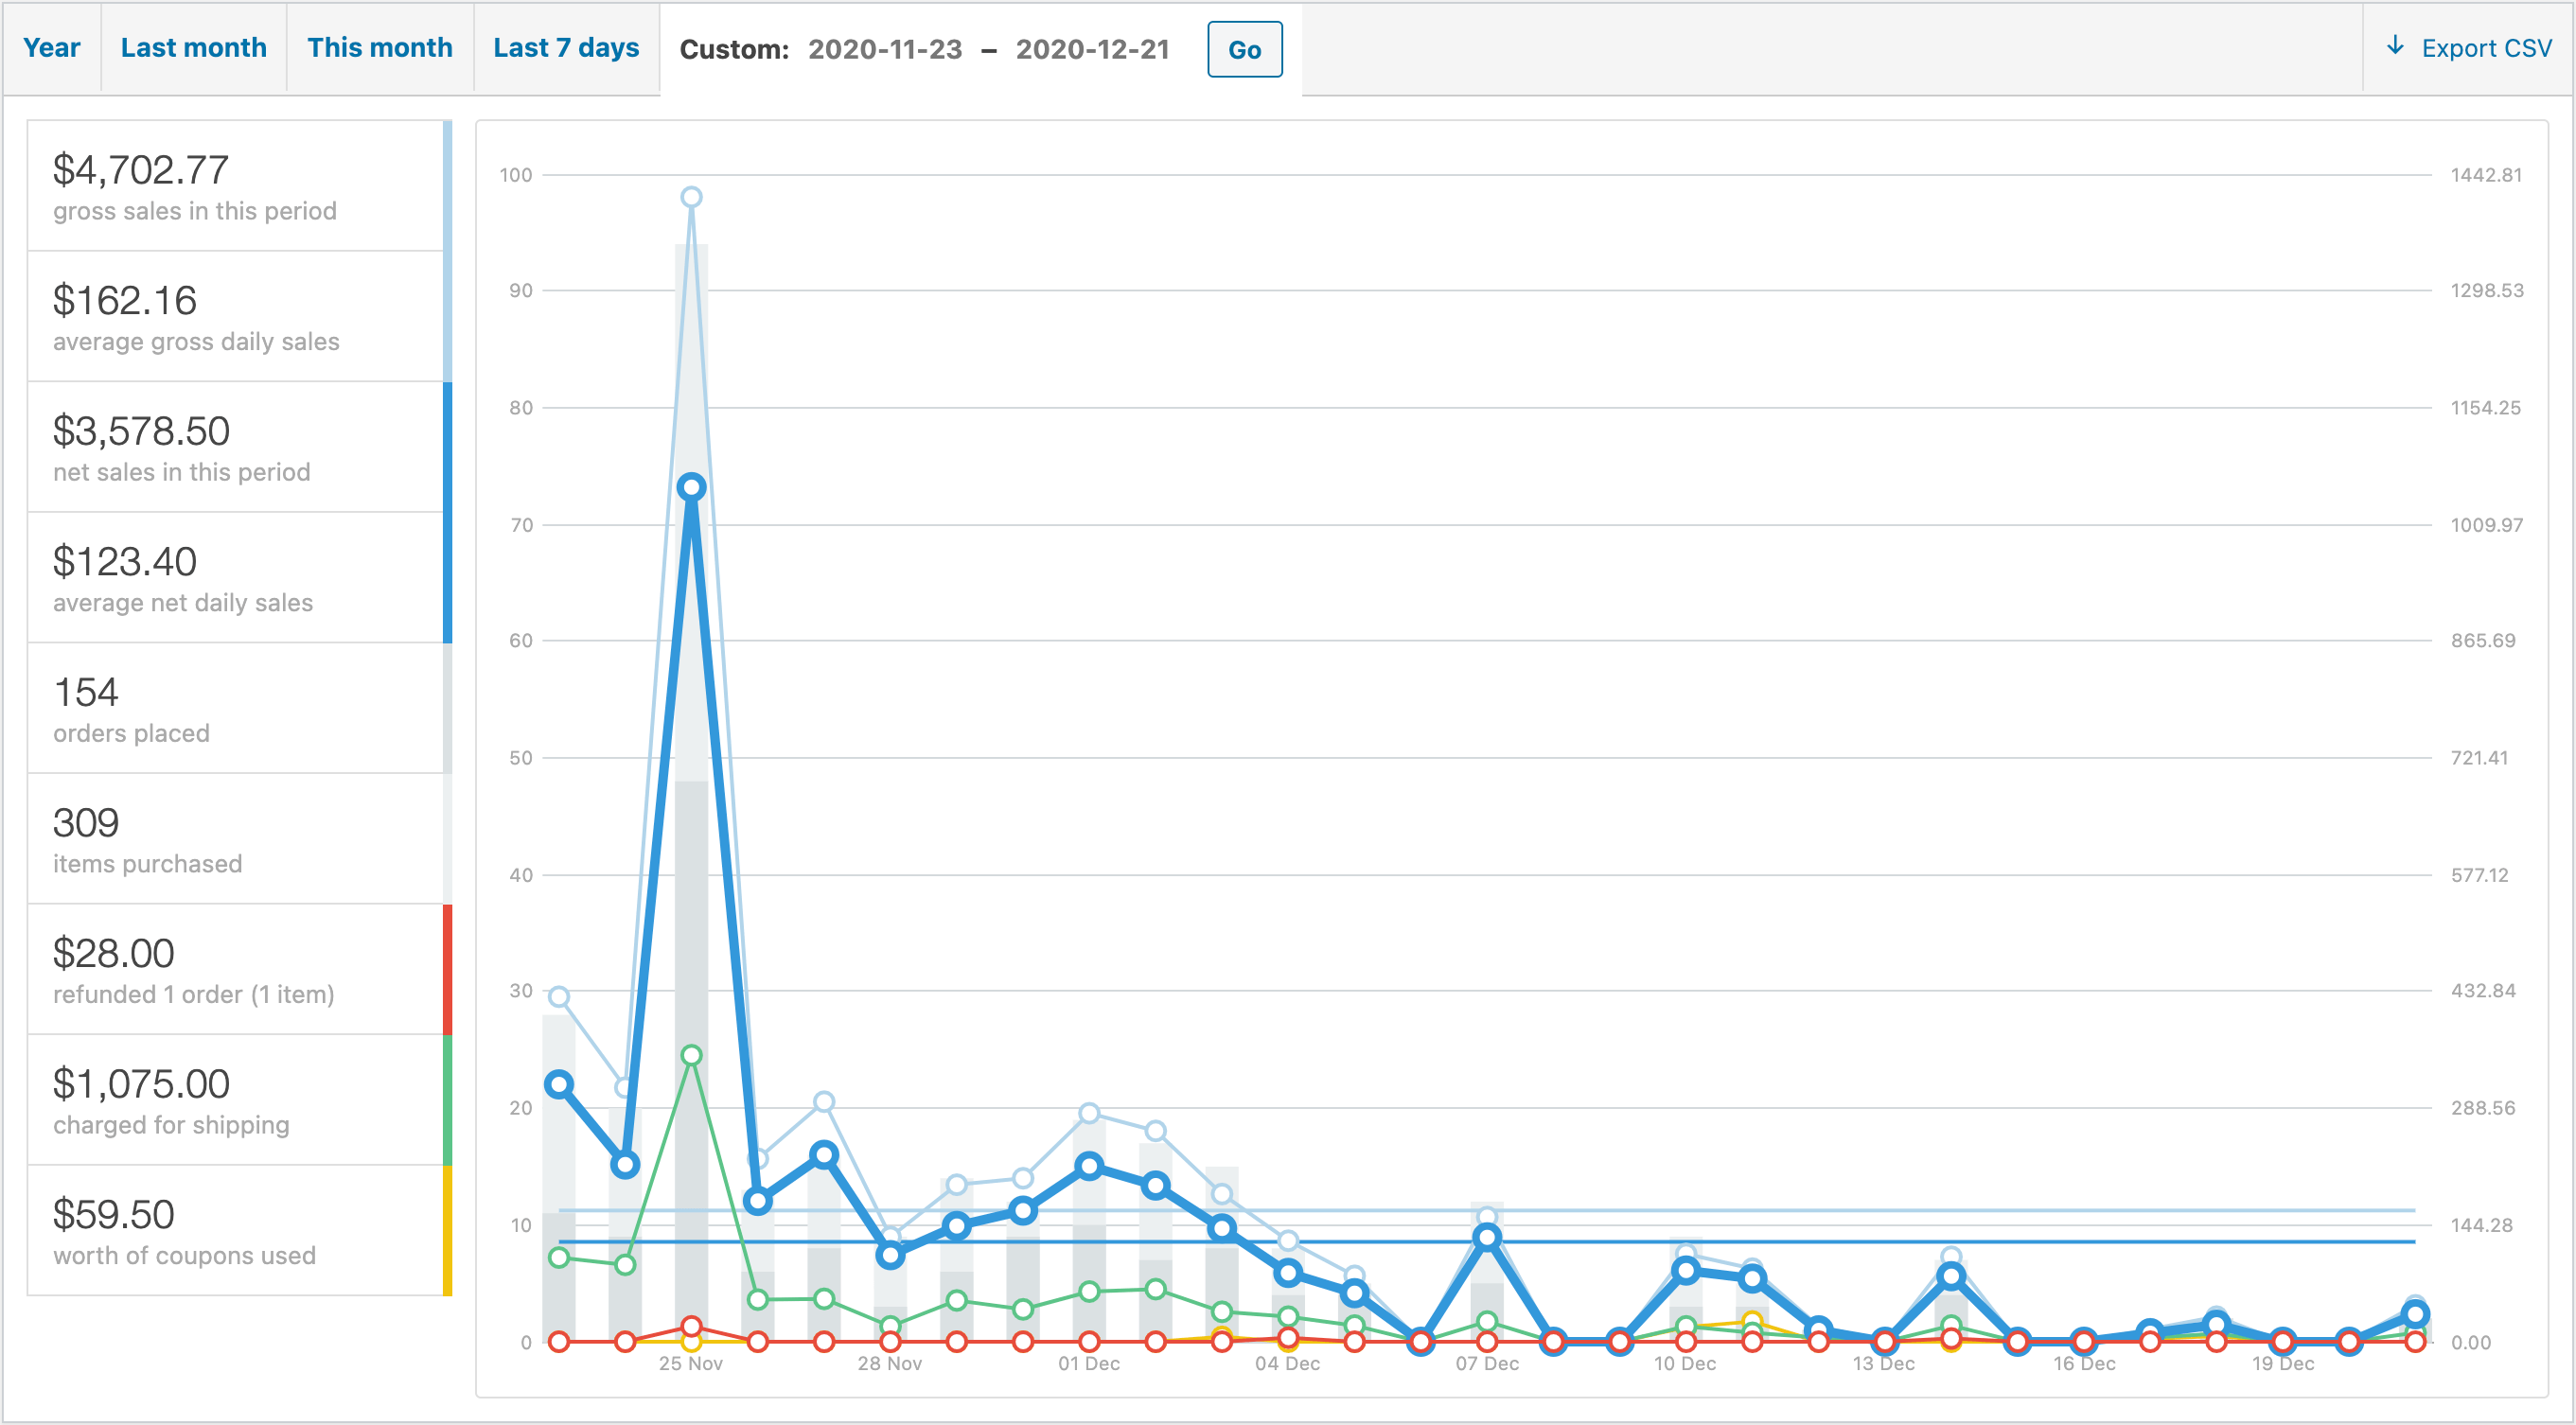Click the yellow coupons used color bar

(x=447, y=1230)
